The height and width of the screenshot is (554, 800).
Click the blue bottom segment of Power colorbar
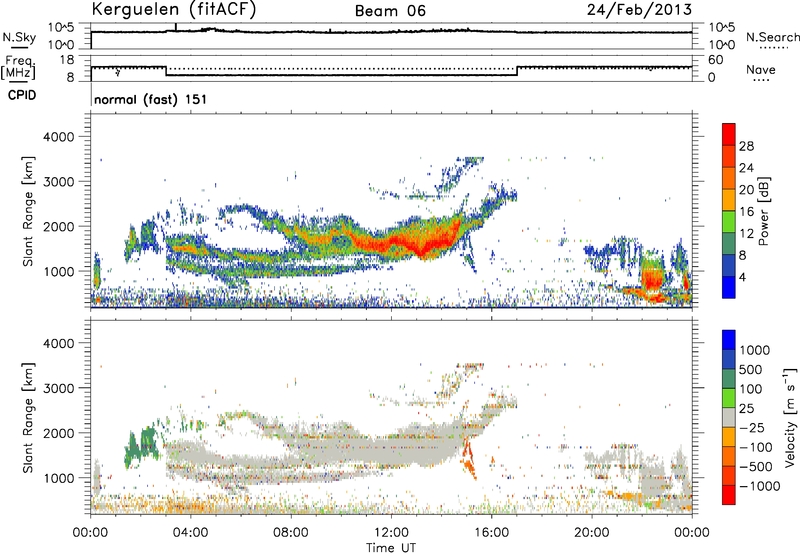[x=729, y=287]
